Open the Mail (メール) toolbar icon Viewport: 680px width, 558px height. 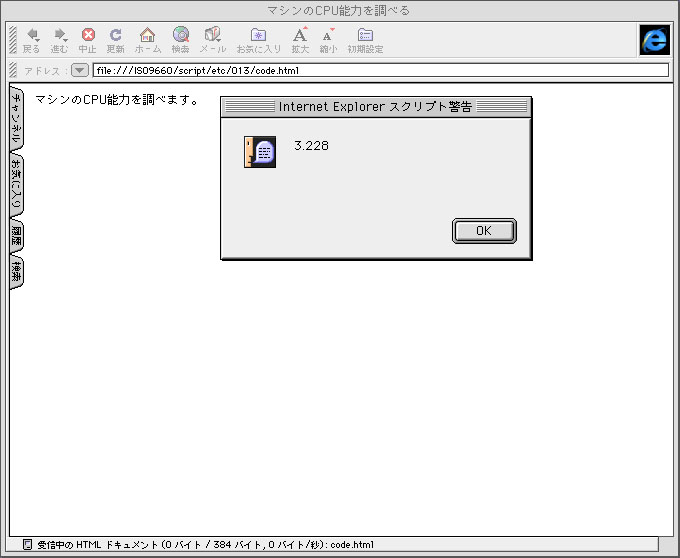point(212,35)
